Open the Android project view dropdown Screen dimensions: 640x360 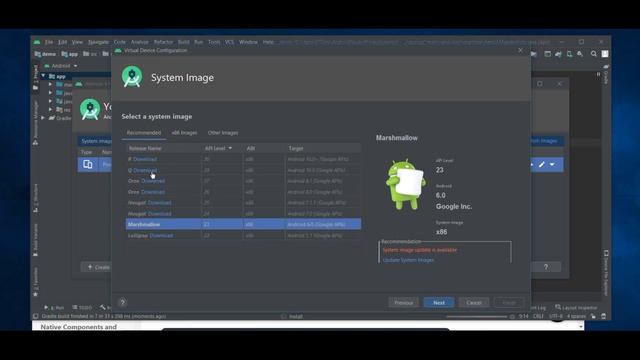pyautogui.click(x=61, y=66)
